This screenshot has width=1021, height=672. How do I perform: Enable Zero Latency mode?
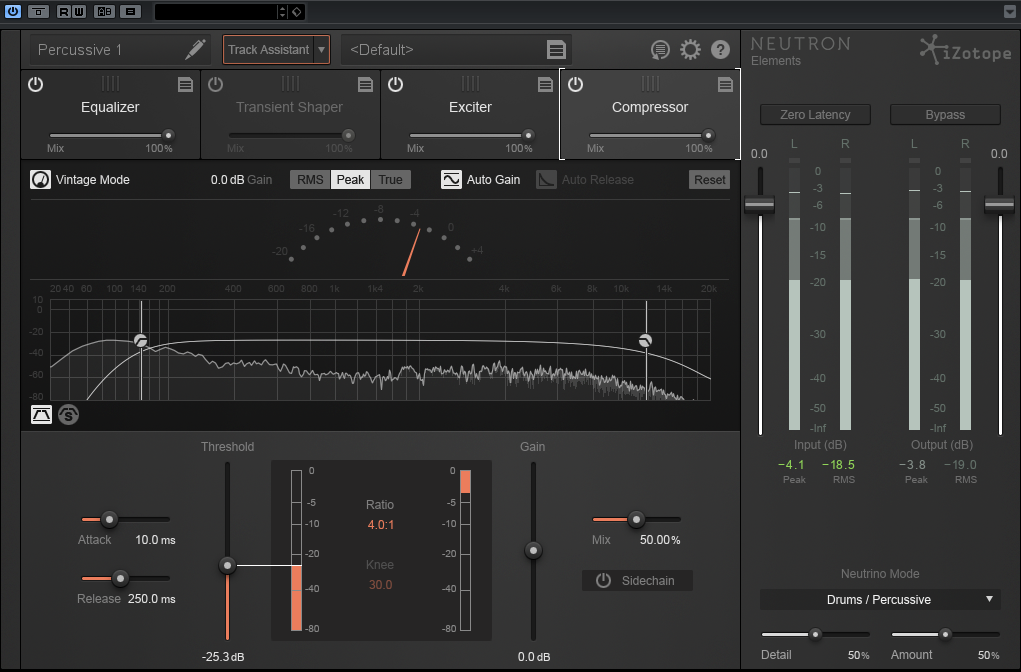click(x=815, y=115)
